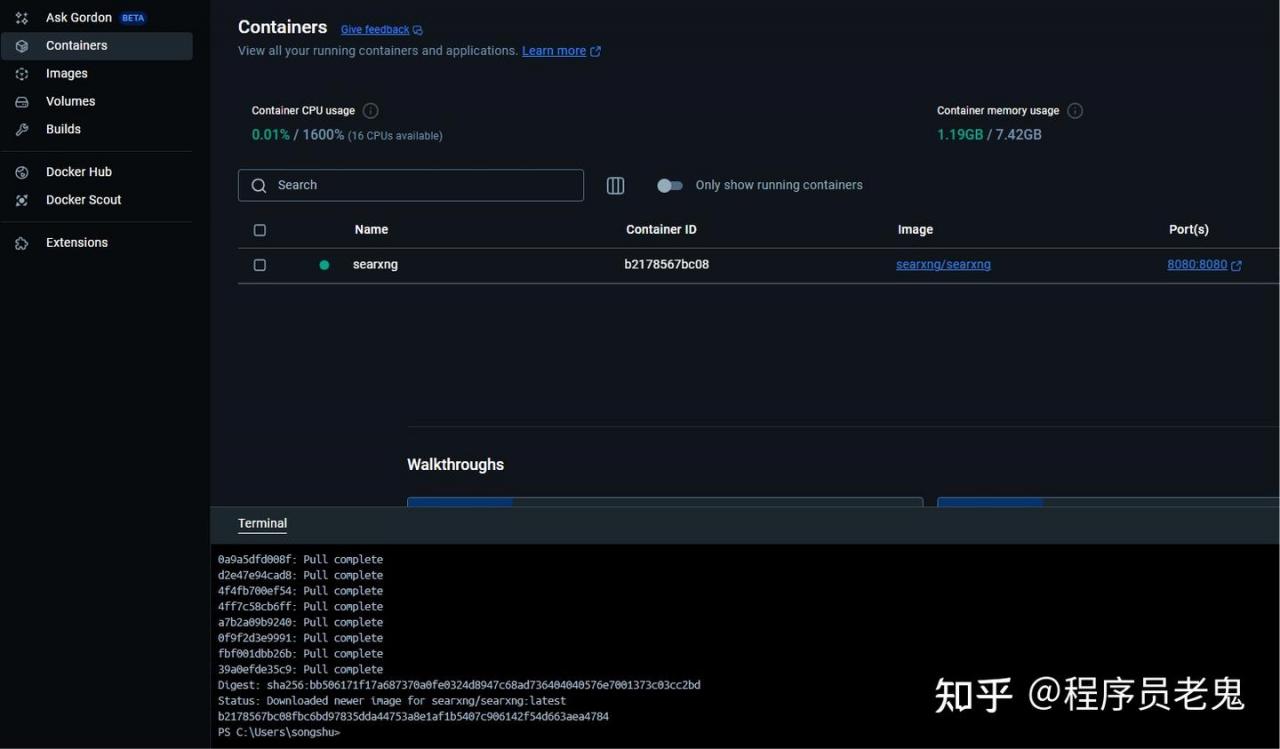Toggle Only show running containers switch
This screenshot has width=1280, height=749.
pyautogui.click(x=670, y=185)
